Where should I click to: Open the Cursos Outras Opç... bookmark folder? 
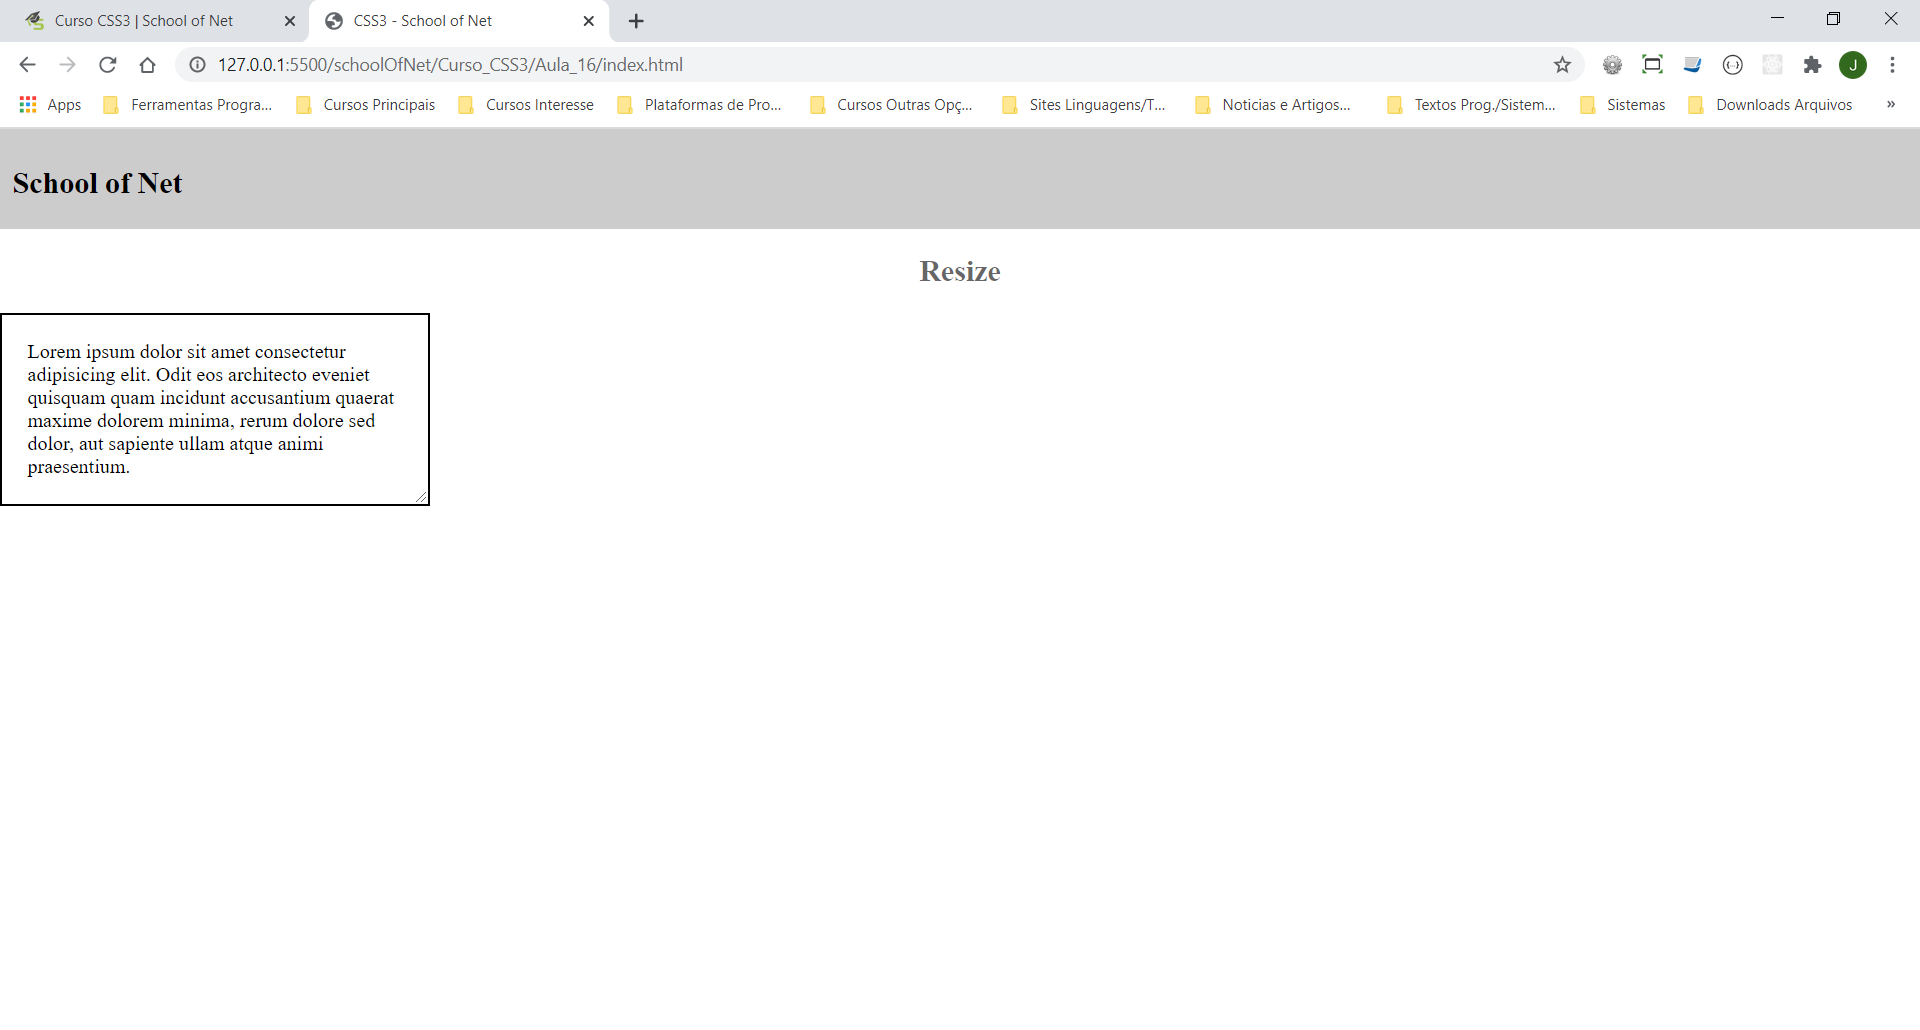tap(892, 105)
